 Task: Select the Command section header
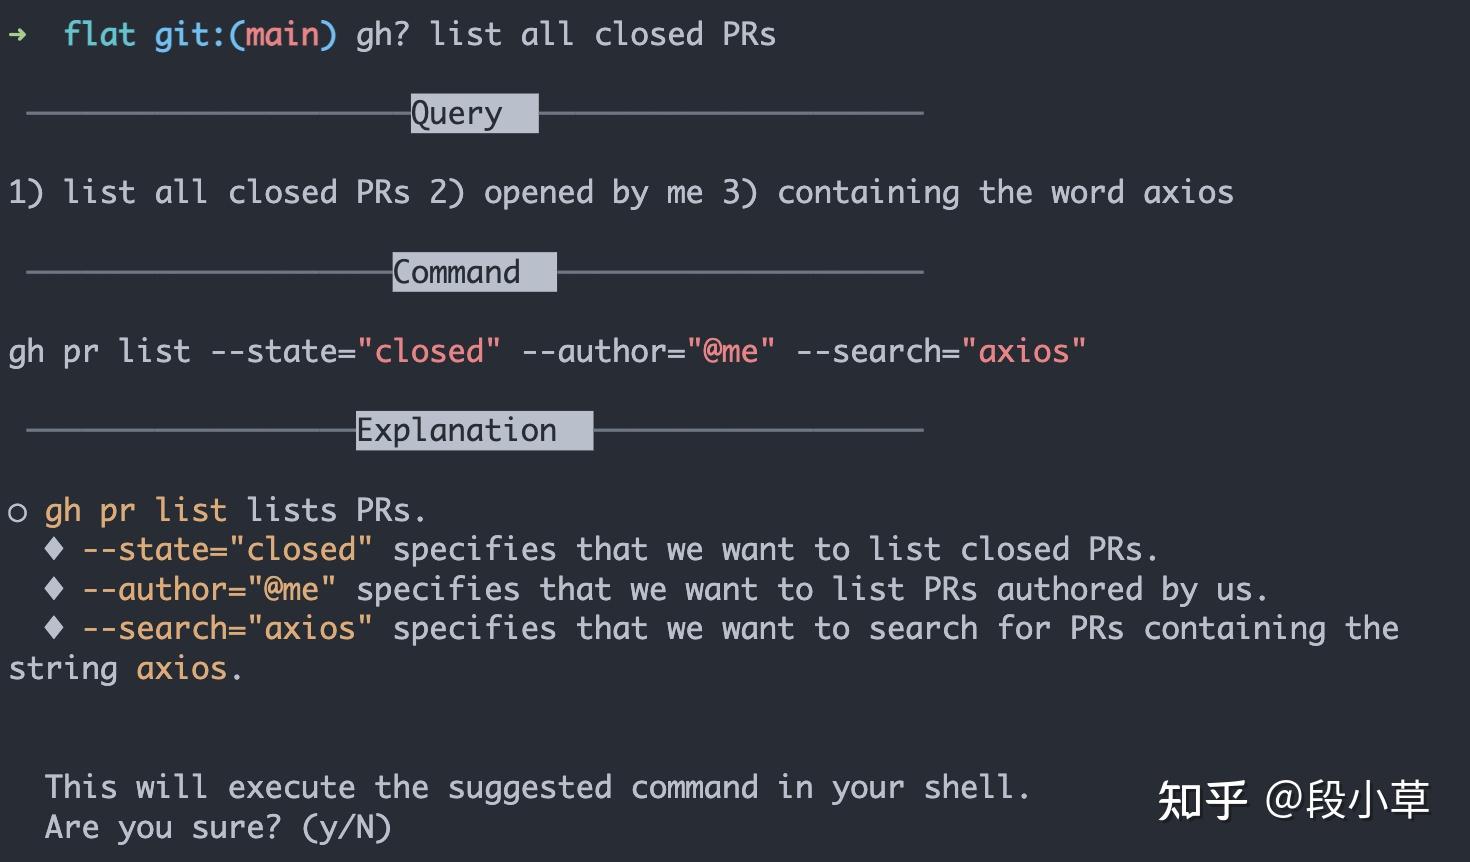474,272
